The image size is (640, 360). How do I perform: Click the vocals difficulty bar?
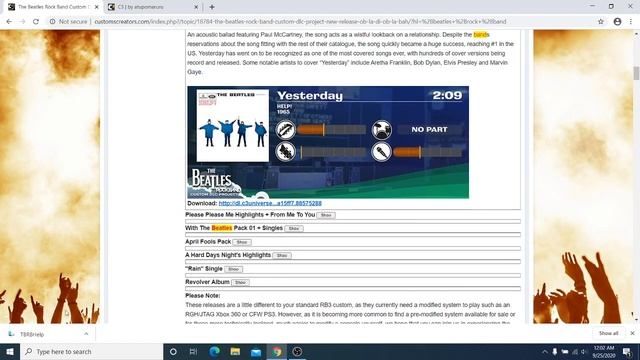tap(428, 152)
